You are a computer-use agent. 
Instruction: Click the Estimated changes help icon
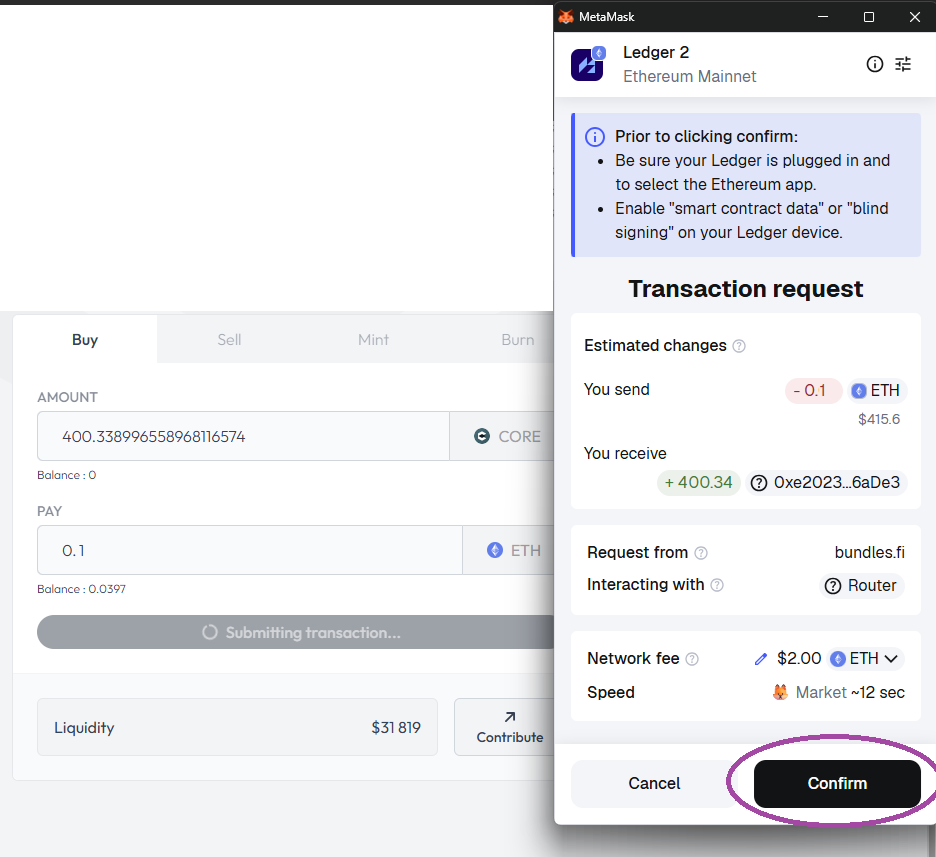[739, 346]
